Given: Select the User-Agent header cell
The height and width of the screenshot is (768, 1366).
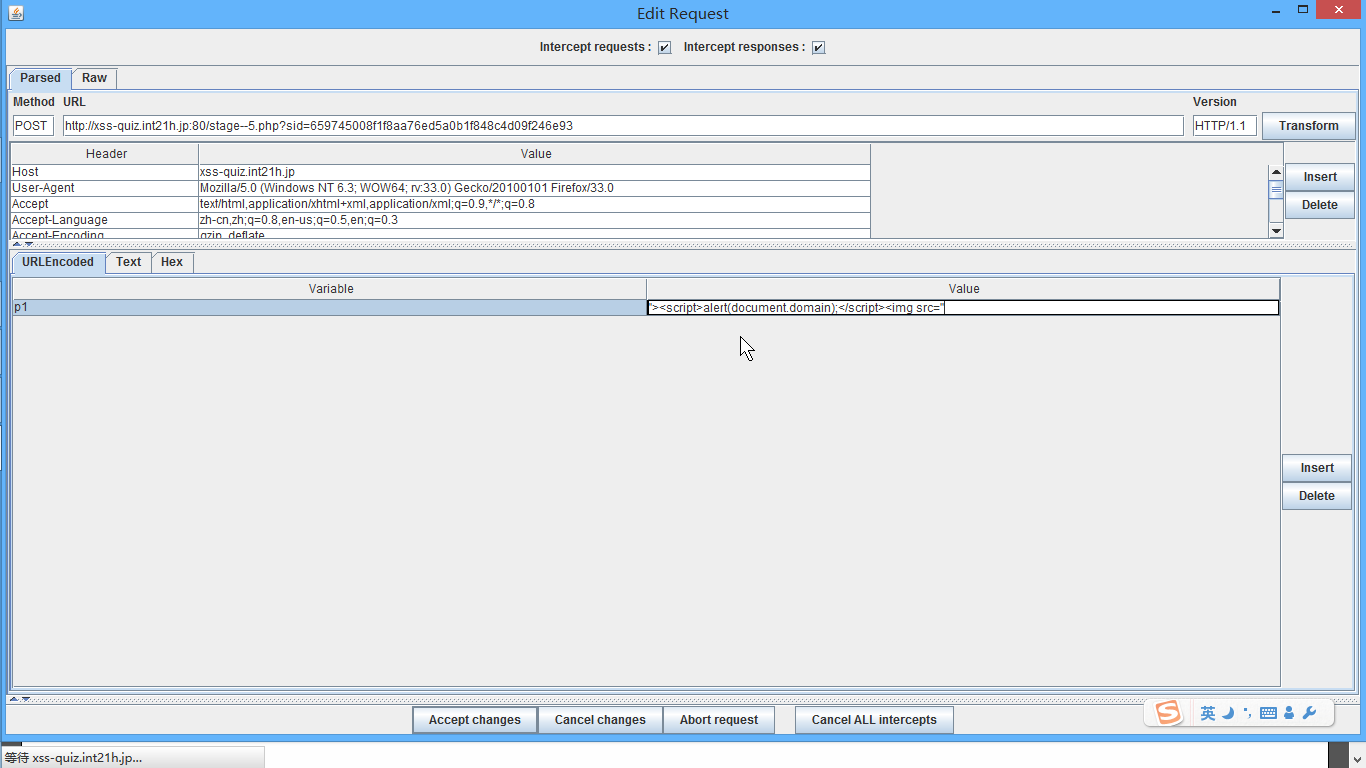Looking at the screenshot, I should (x=104, y=188).
